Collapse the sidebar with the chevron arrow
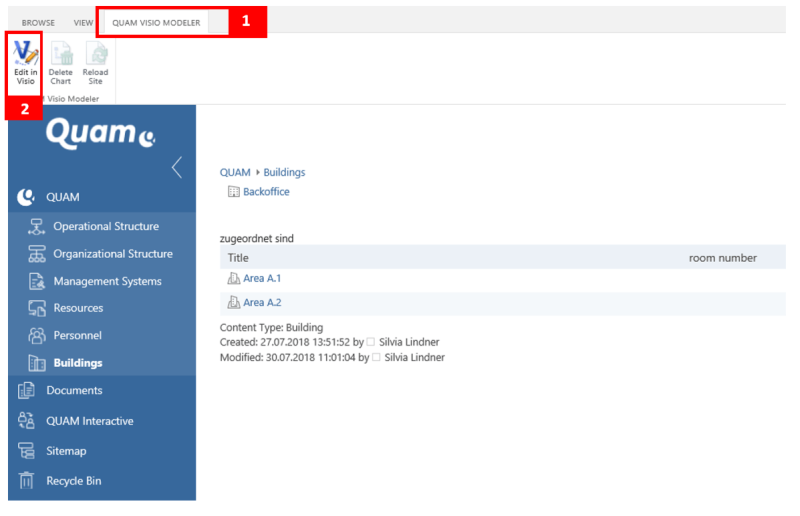 click(x=177, y=167)
